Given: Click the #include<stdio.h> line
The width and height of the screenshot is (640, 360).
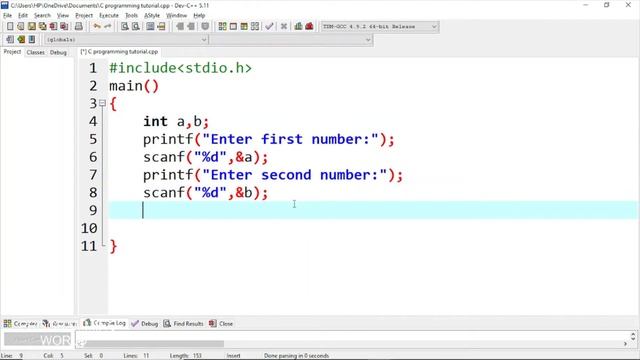Looking at the screenshot, I should (180, 68).
